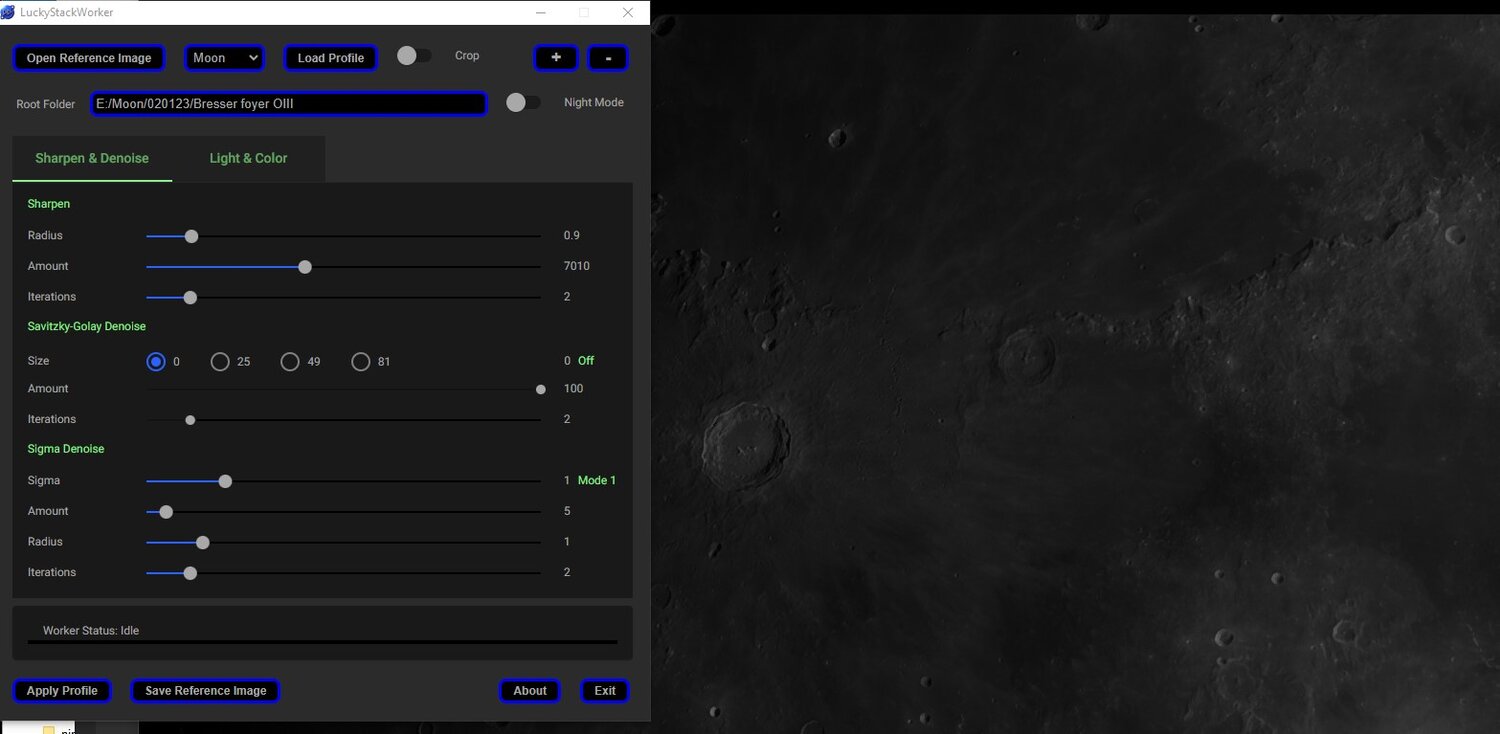Click the Sharpen Iterations slider
Image resolution: width=1500 pixels, height=734 pixels.
343,297
